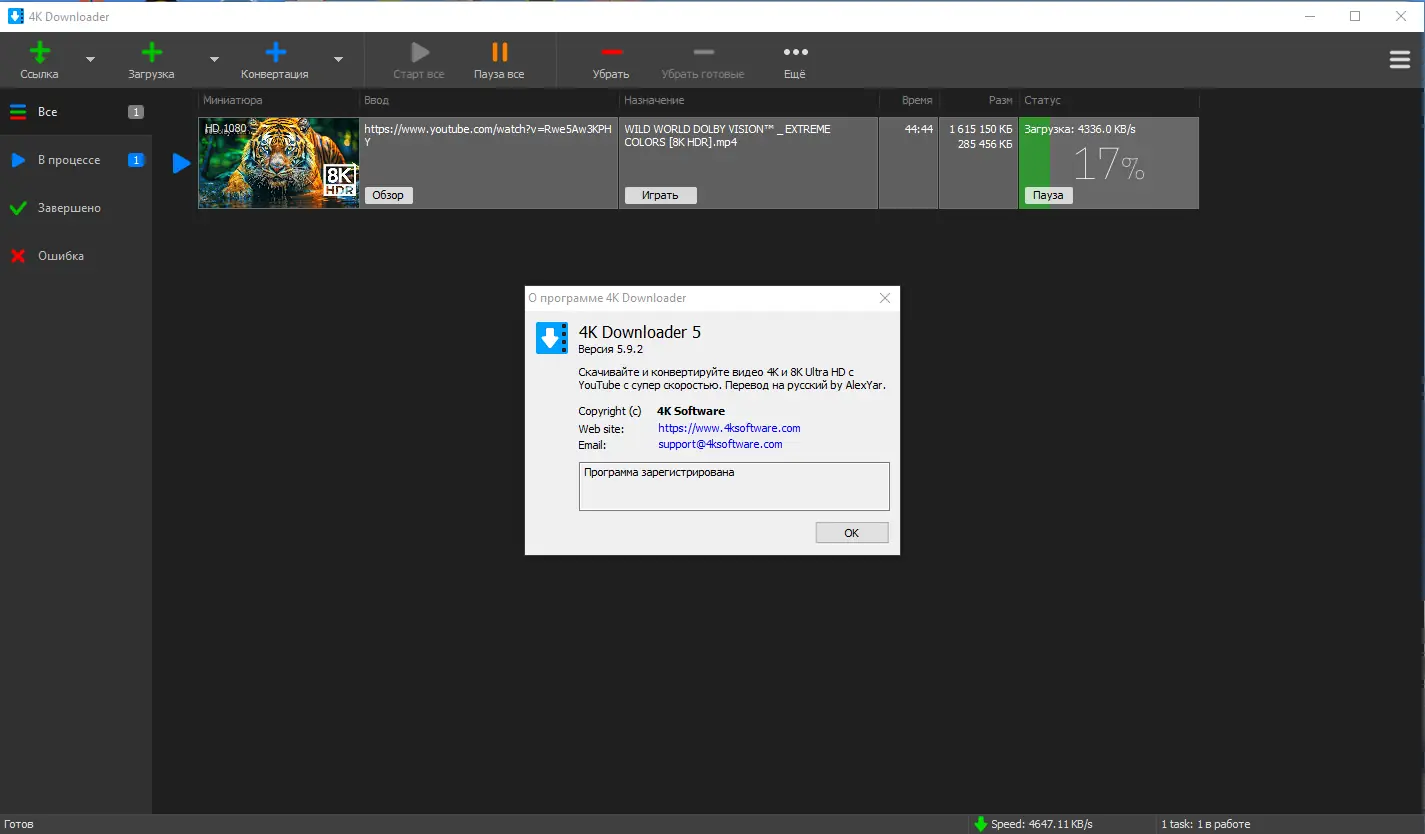Click the count badge beside Все

coord(136,112)
